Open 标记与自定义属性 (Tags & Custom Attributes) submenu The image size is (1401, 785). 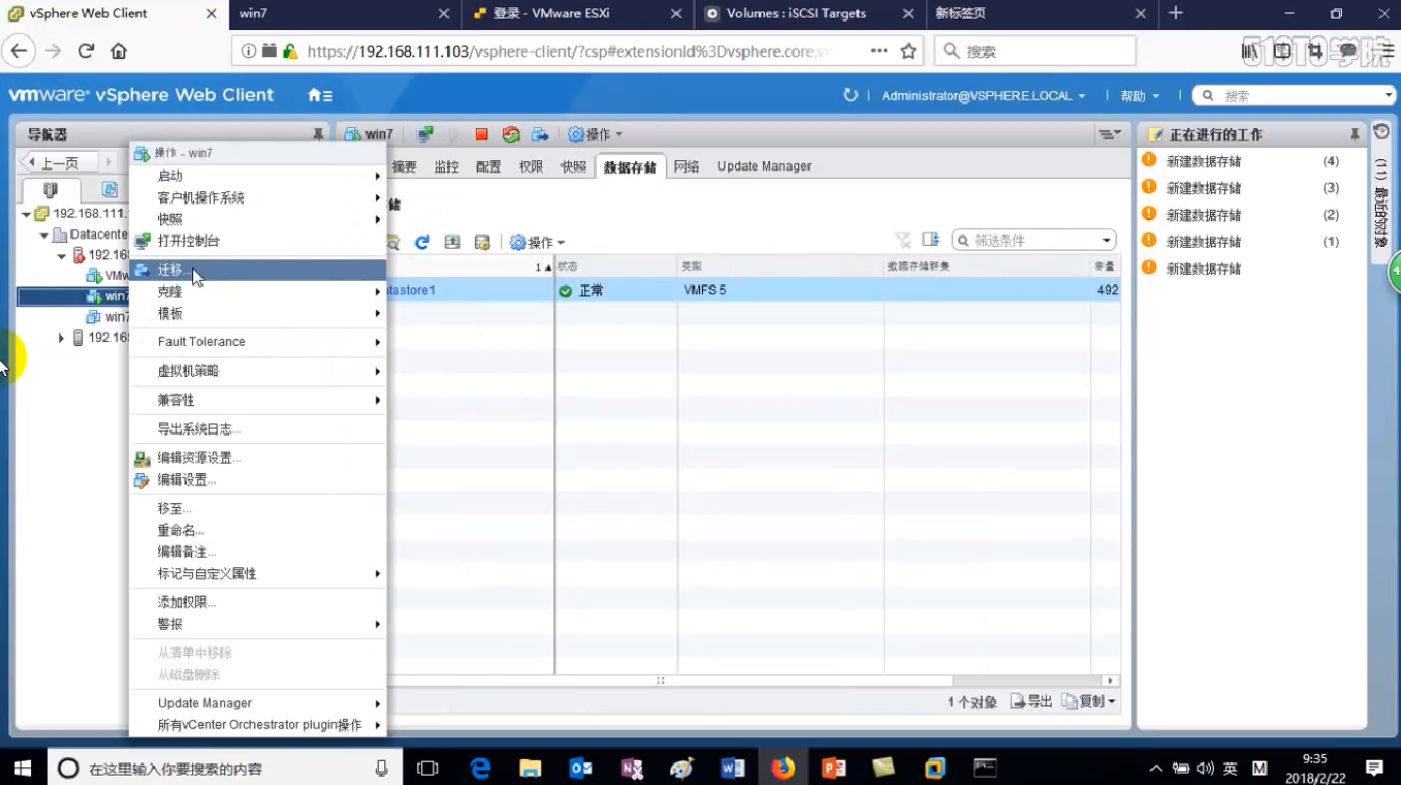tap(258, 574)
